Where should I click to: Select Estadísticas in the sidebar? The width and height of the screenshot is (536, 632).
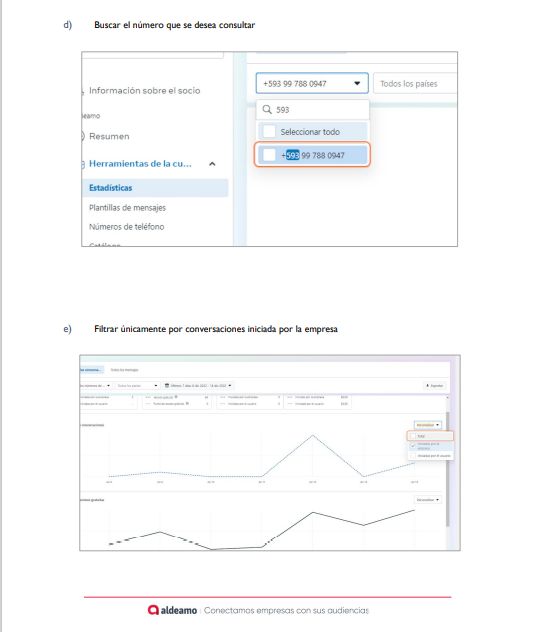(155, 188)
